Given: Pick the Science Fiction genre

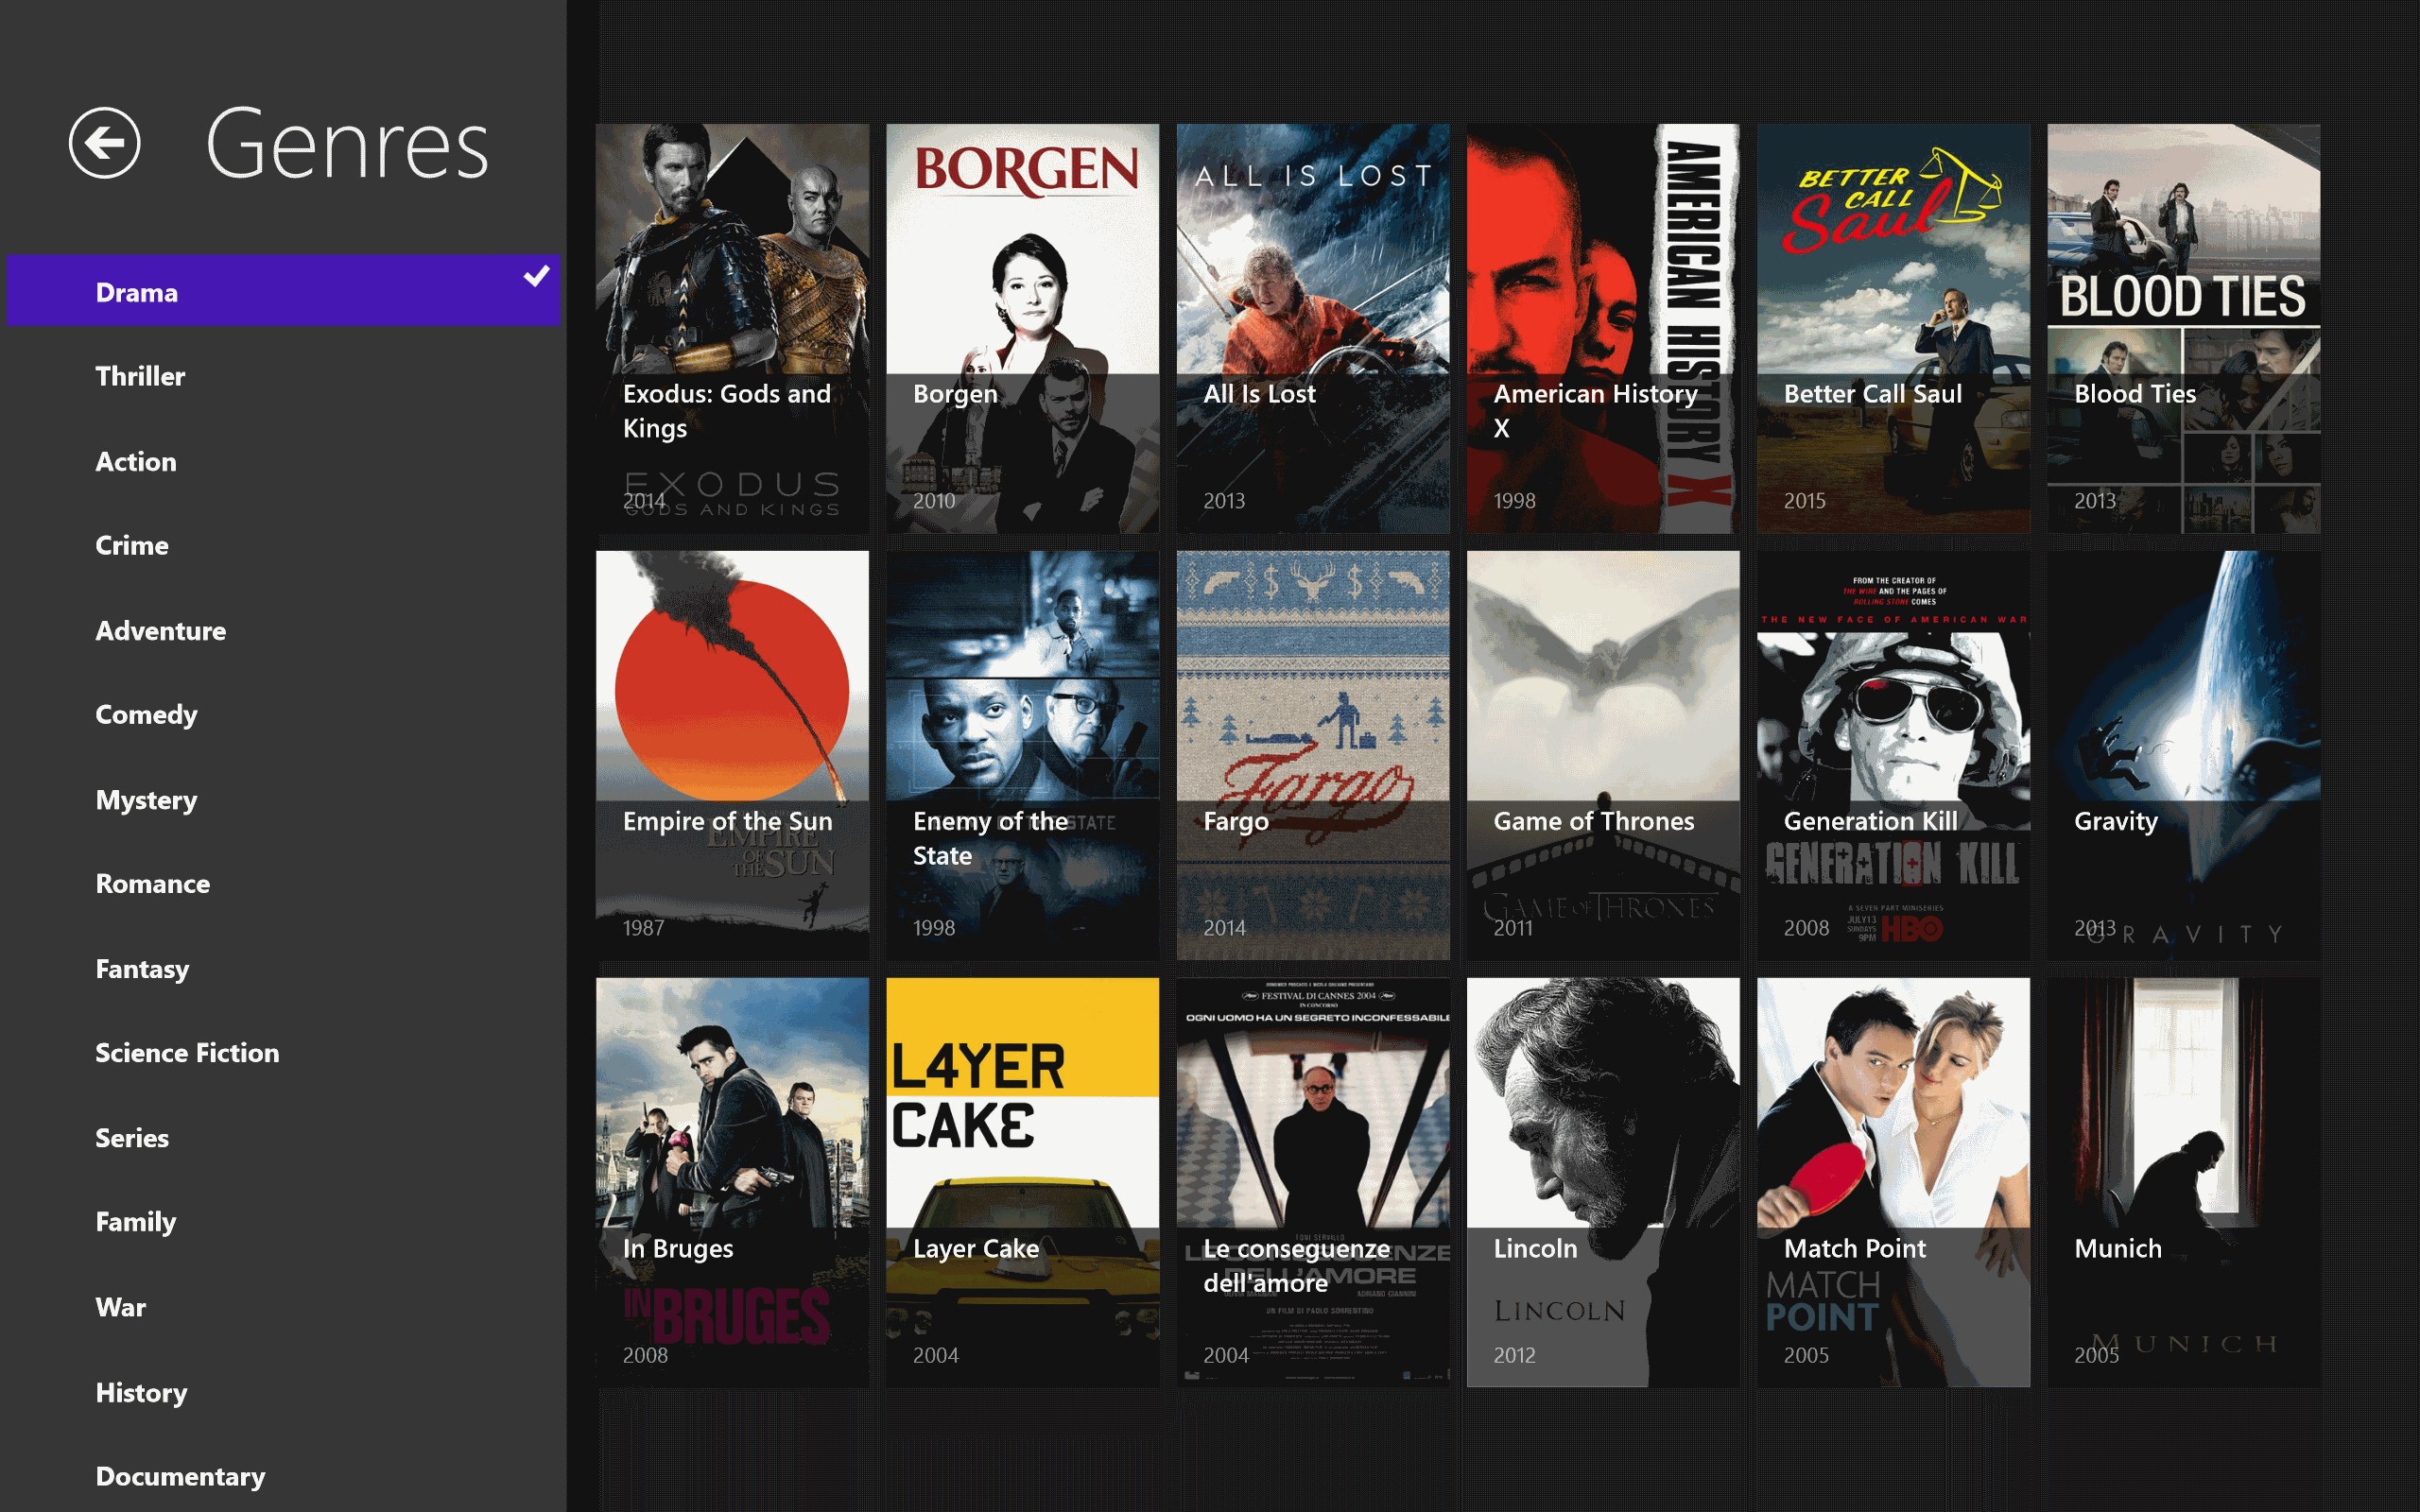Looking at the screenshot, I should click(187, 1052).
